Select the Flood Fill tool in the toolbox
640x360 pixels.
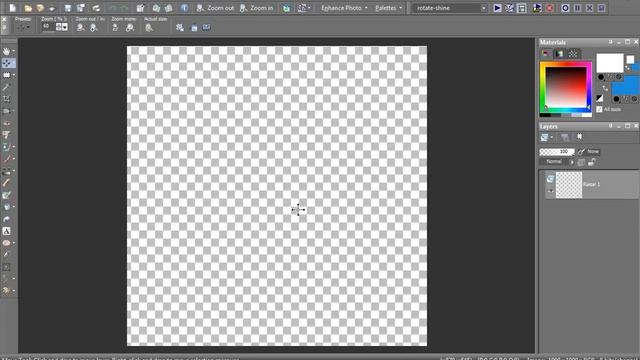tap(7, 207)
